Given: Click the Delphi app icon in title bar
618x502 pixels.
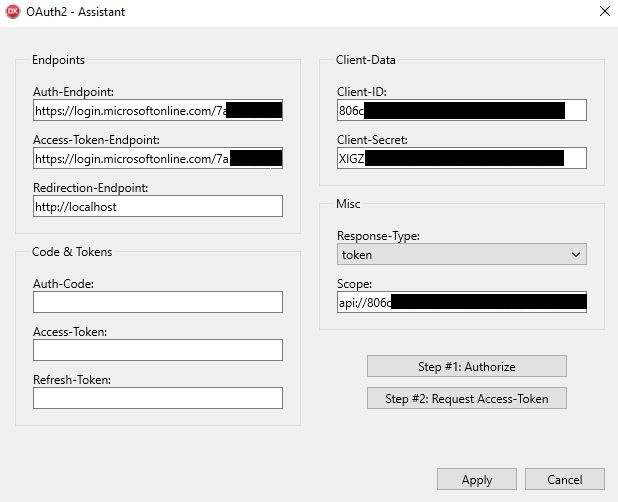Looking at the screenshot, I should tap(13, 11).
